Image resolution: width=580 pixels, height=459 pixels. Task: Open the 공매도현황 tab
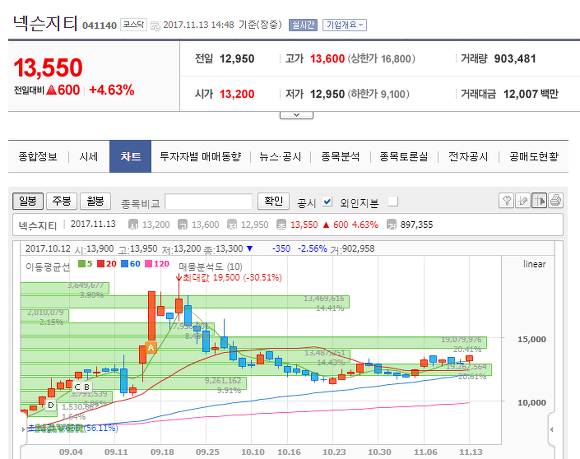534,156
